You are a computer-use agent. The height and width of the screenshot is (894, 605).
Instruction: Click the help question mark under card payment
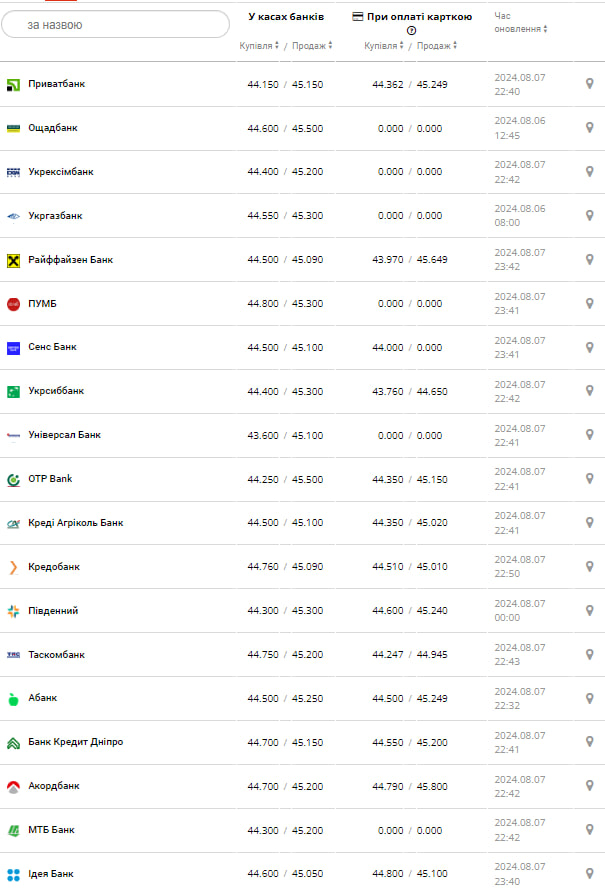[411, 31]
